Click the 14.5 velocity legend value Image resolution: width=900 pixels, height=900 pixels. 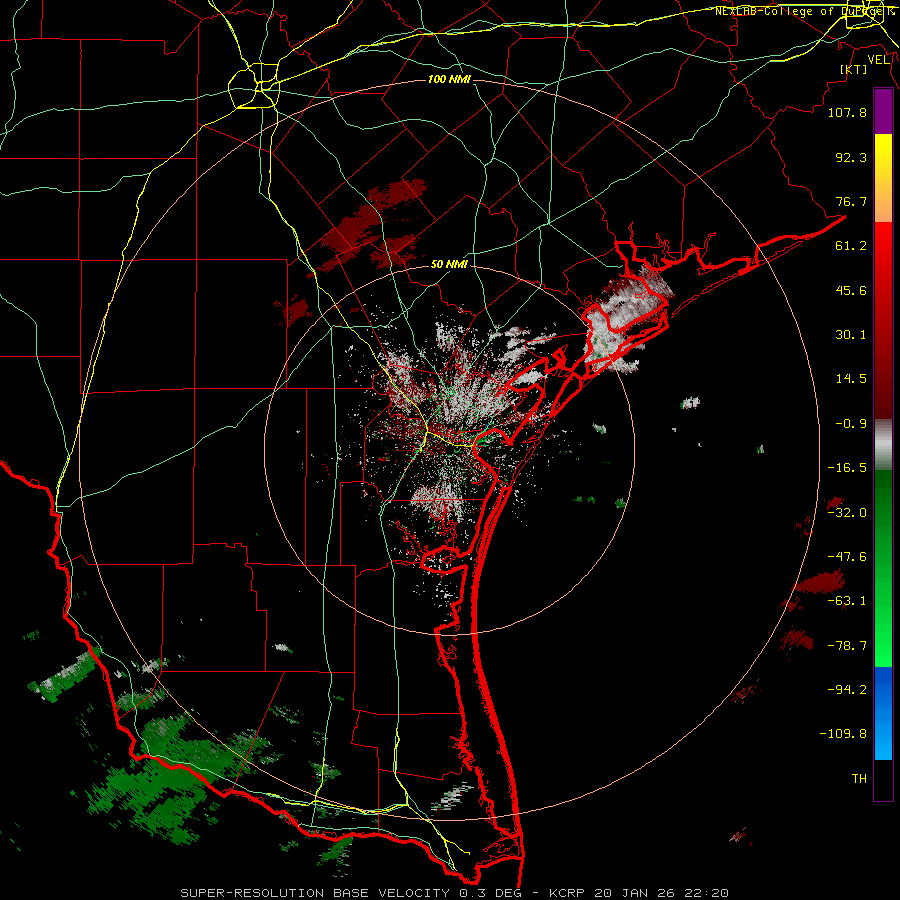[851, 379]
